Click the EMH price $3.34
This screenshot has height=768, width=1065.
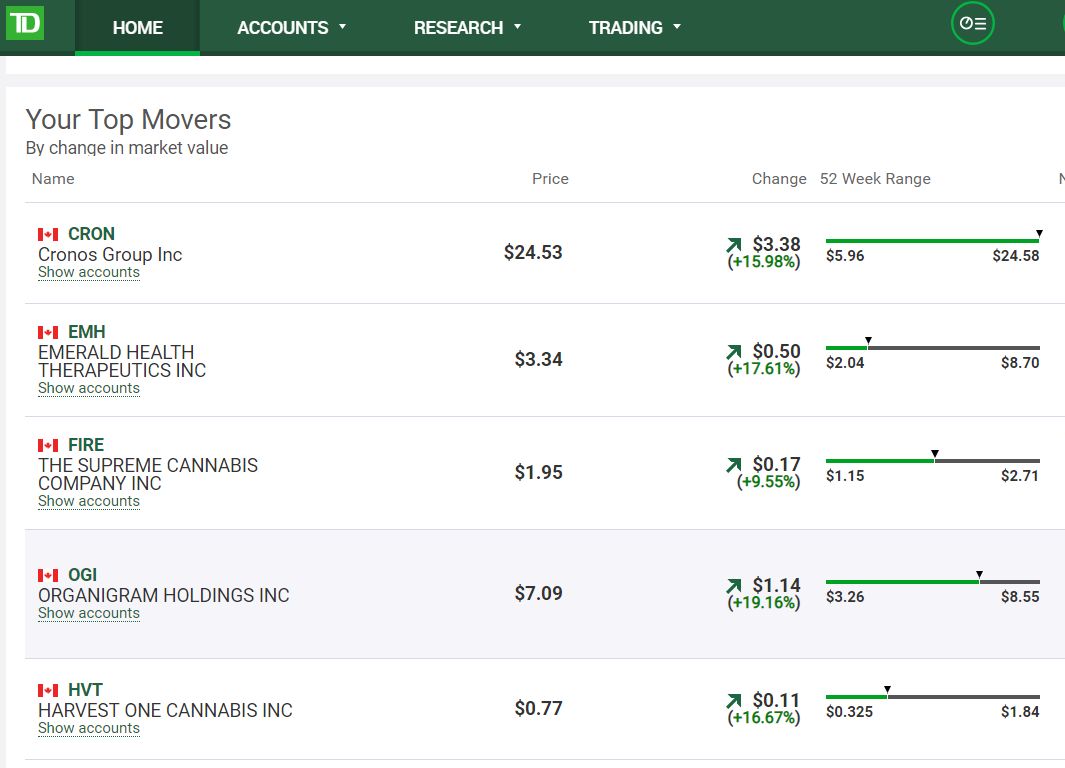pos(539,359)
